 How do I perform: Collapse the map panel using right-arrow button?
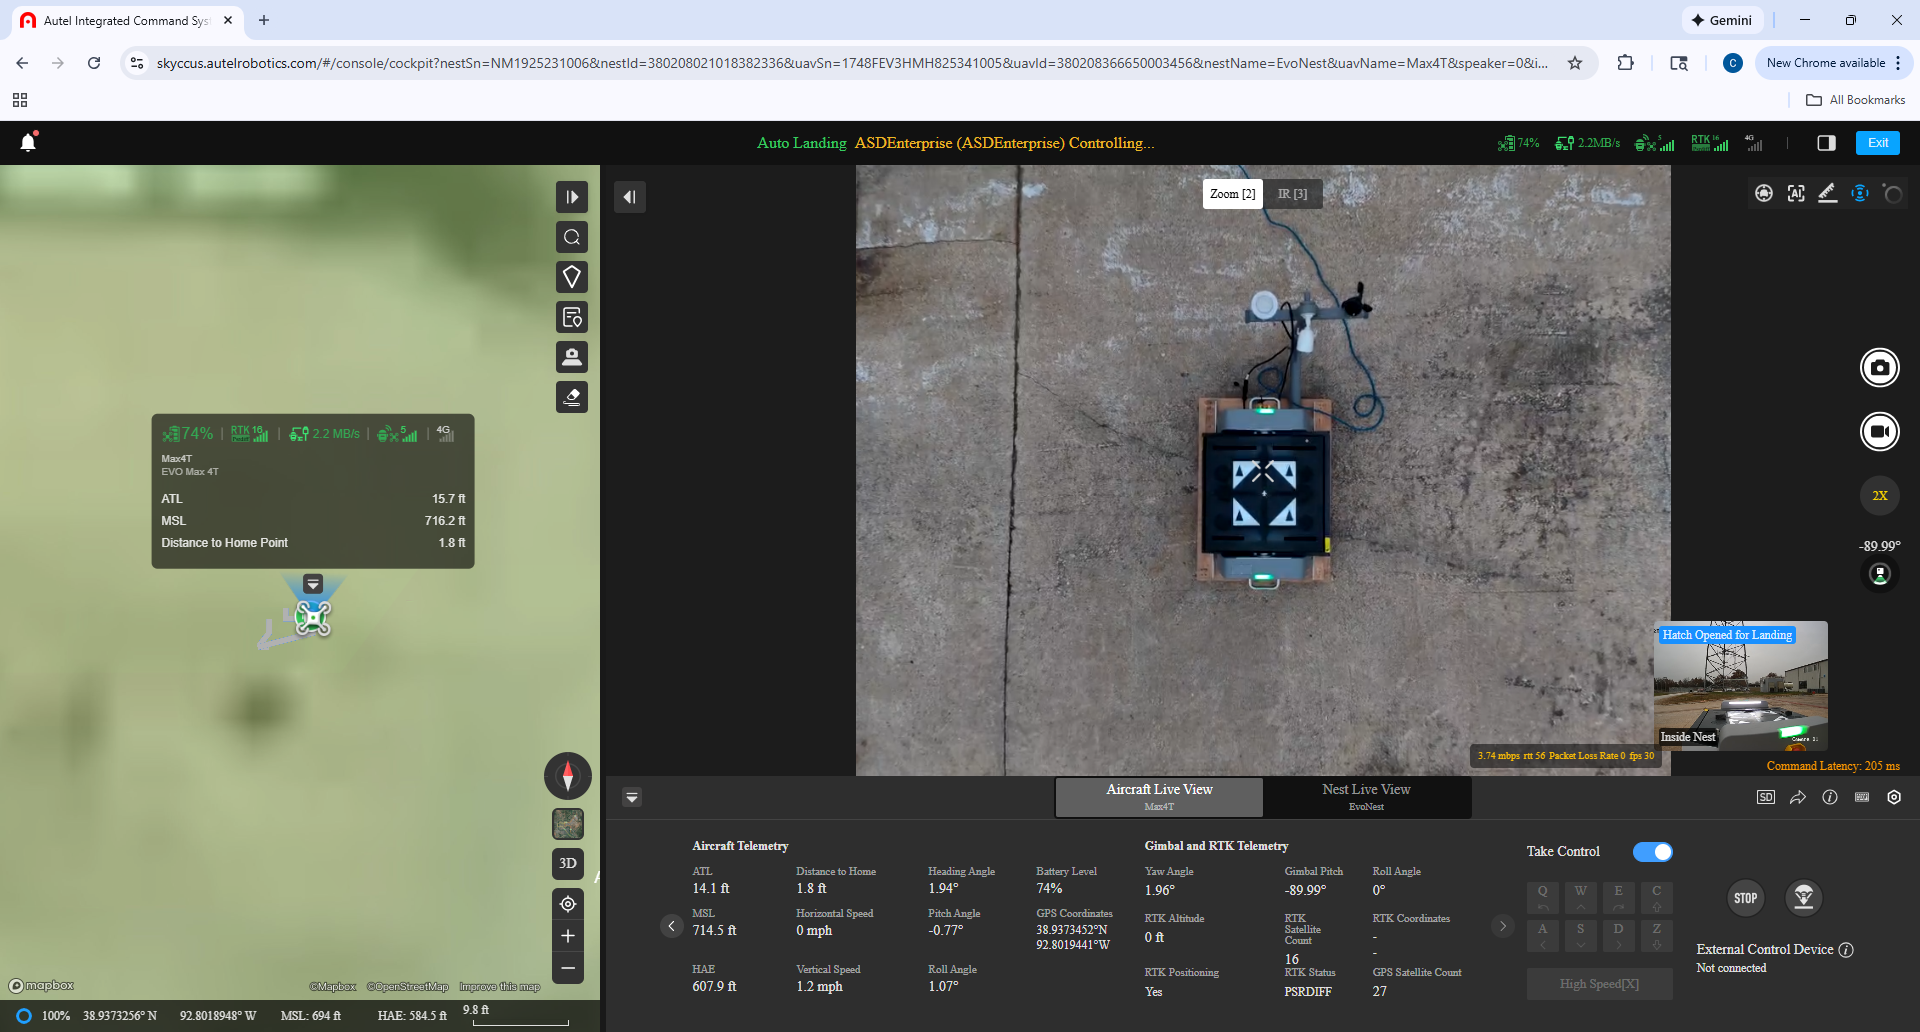[572, 197]
